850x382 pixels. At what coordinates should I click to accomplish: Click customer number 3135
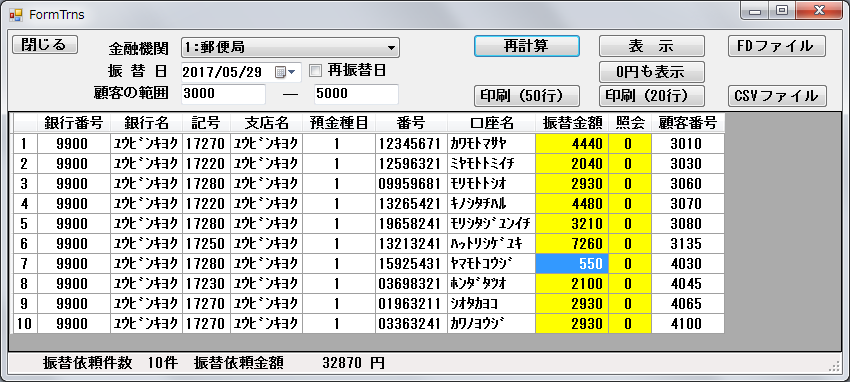688,244
